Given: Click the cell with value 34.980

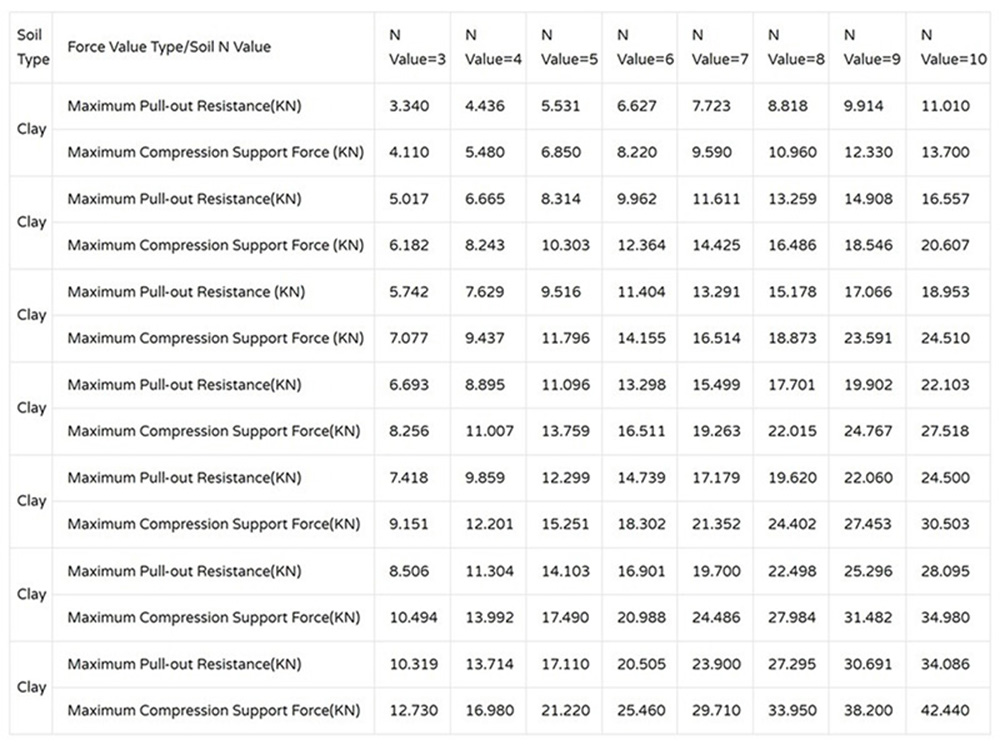Looking at the screenshot, I should click(x=945, y=617).
